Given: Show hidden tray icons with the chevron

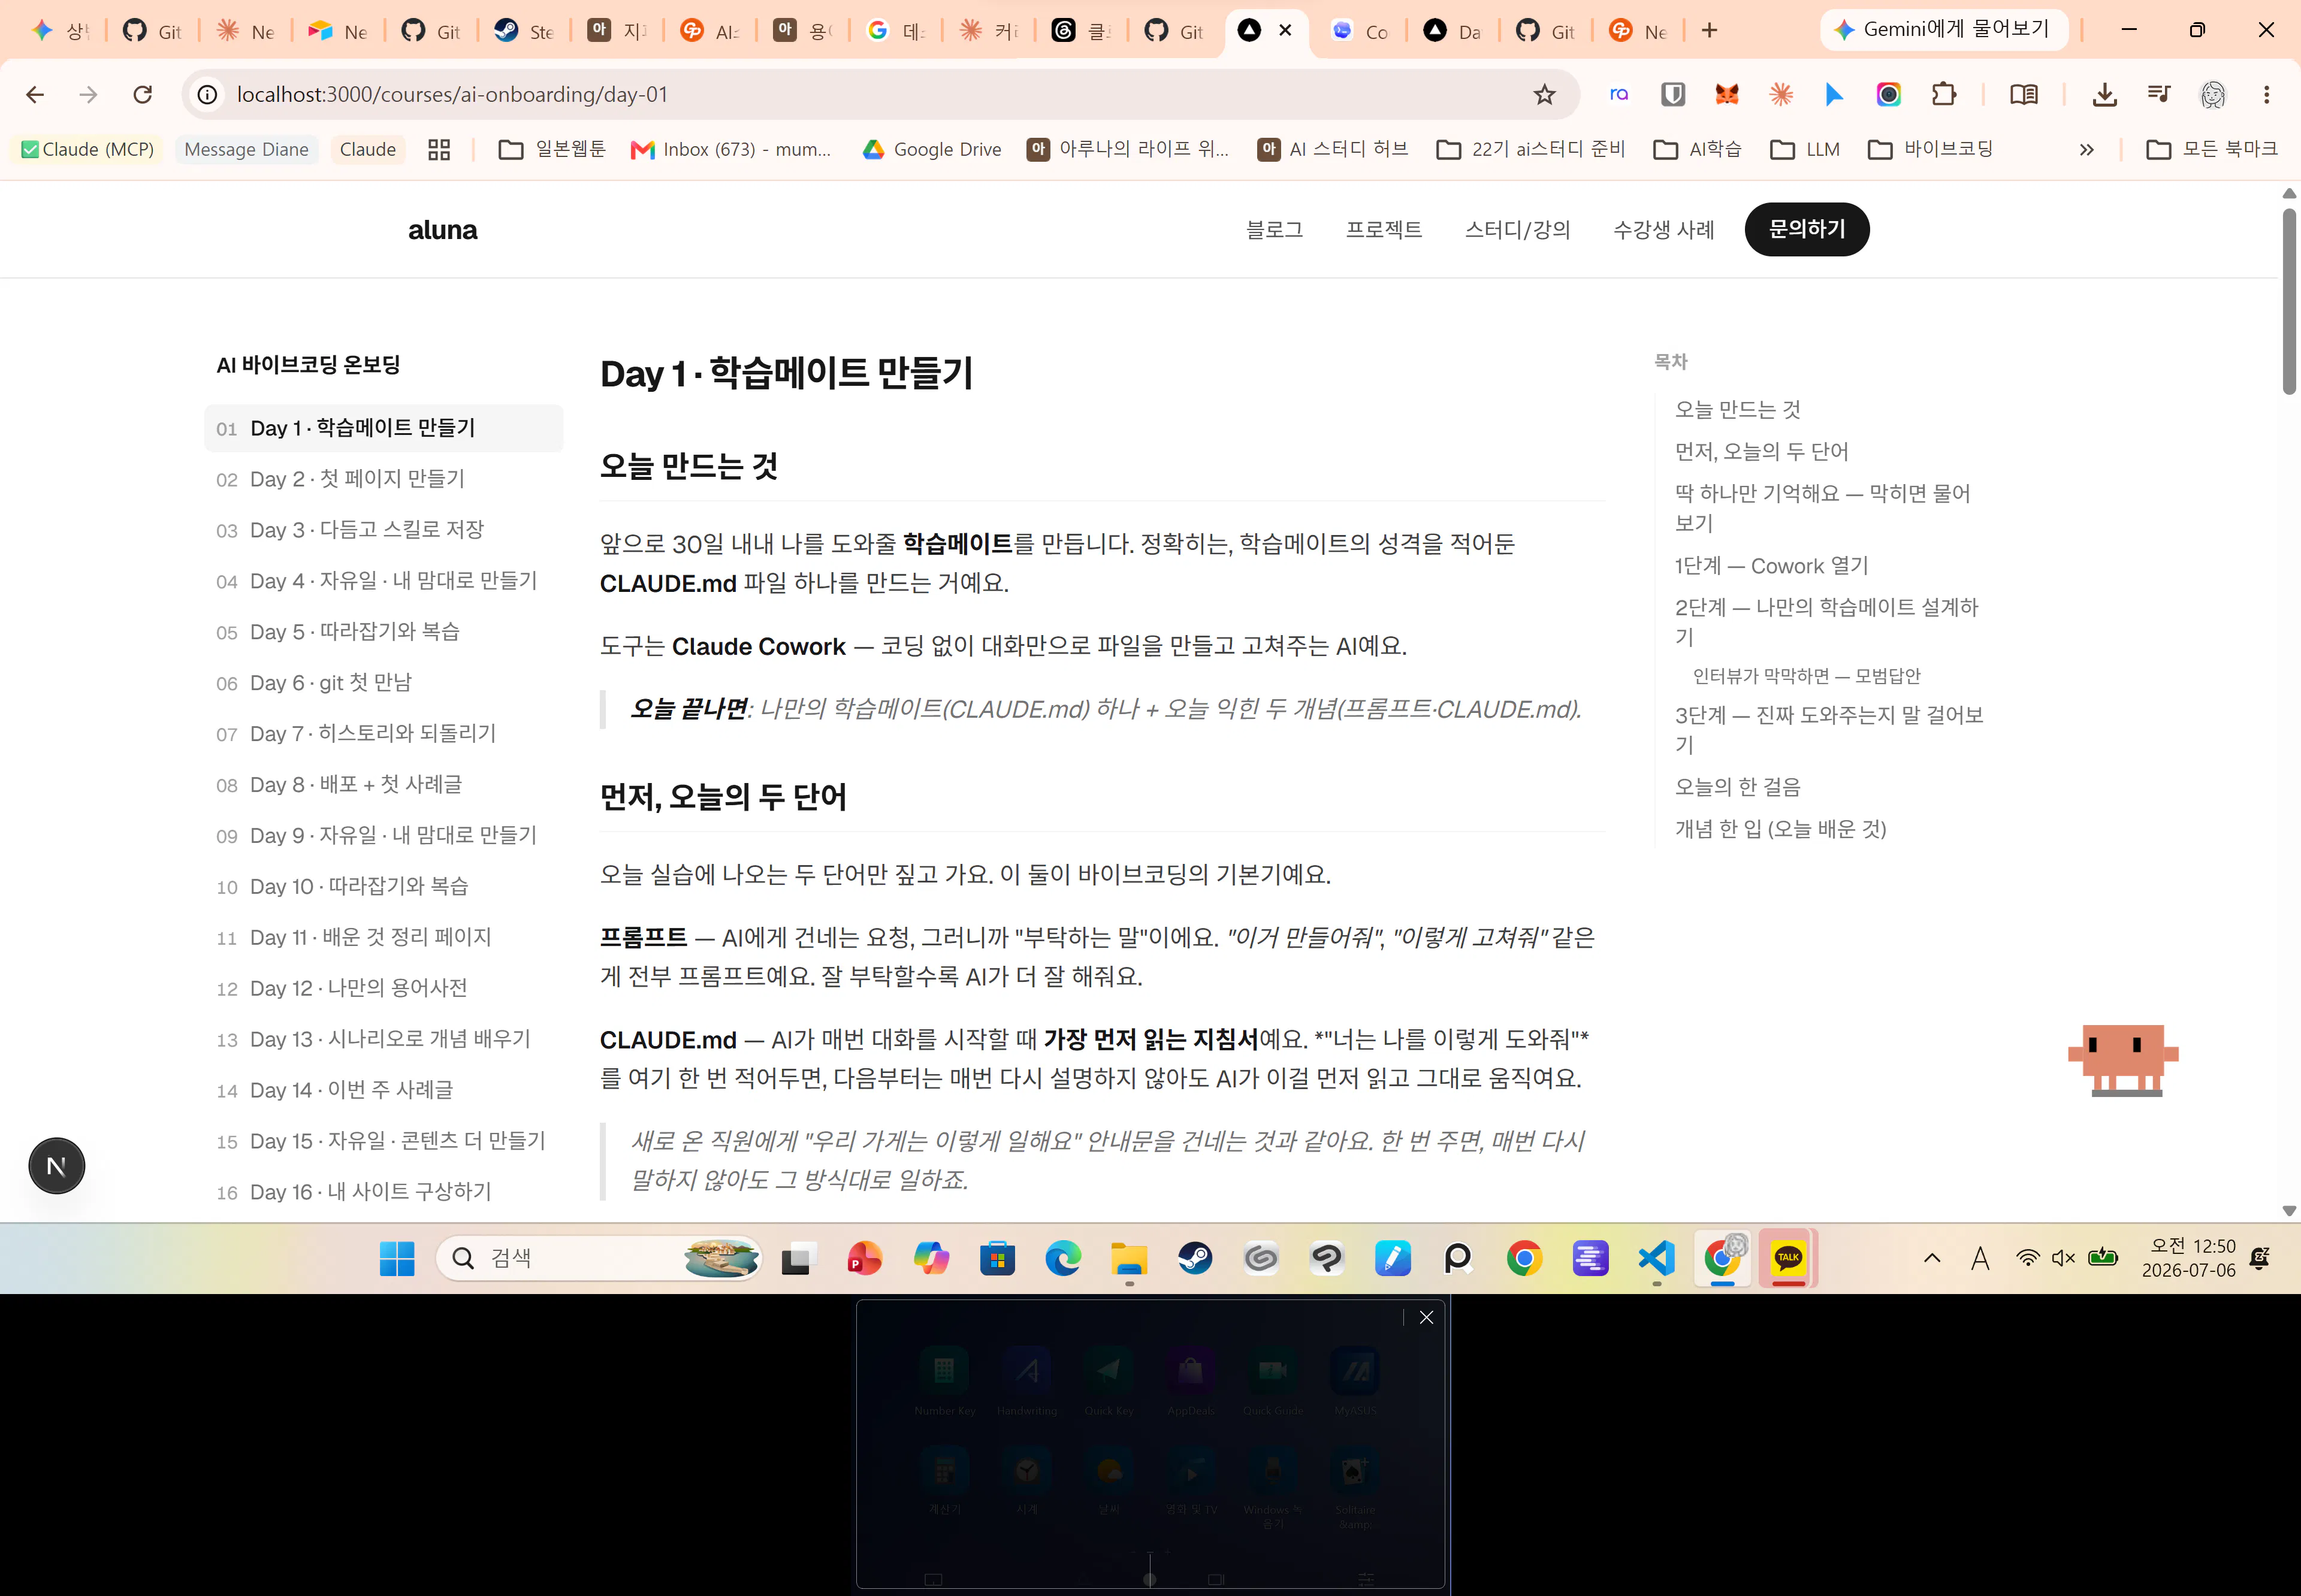Looking at the screenshot, I should pyautogui.click(x=1932, y=1258).
